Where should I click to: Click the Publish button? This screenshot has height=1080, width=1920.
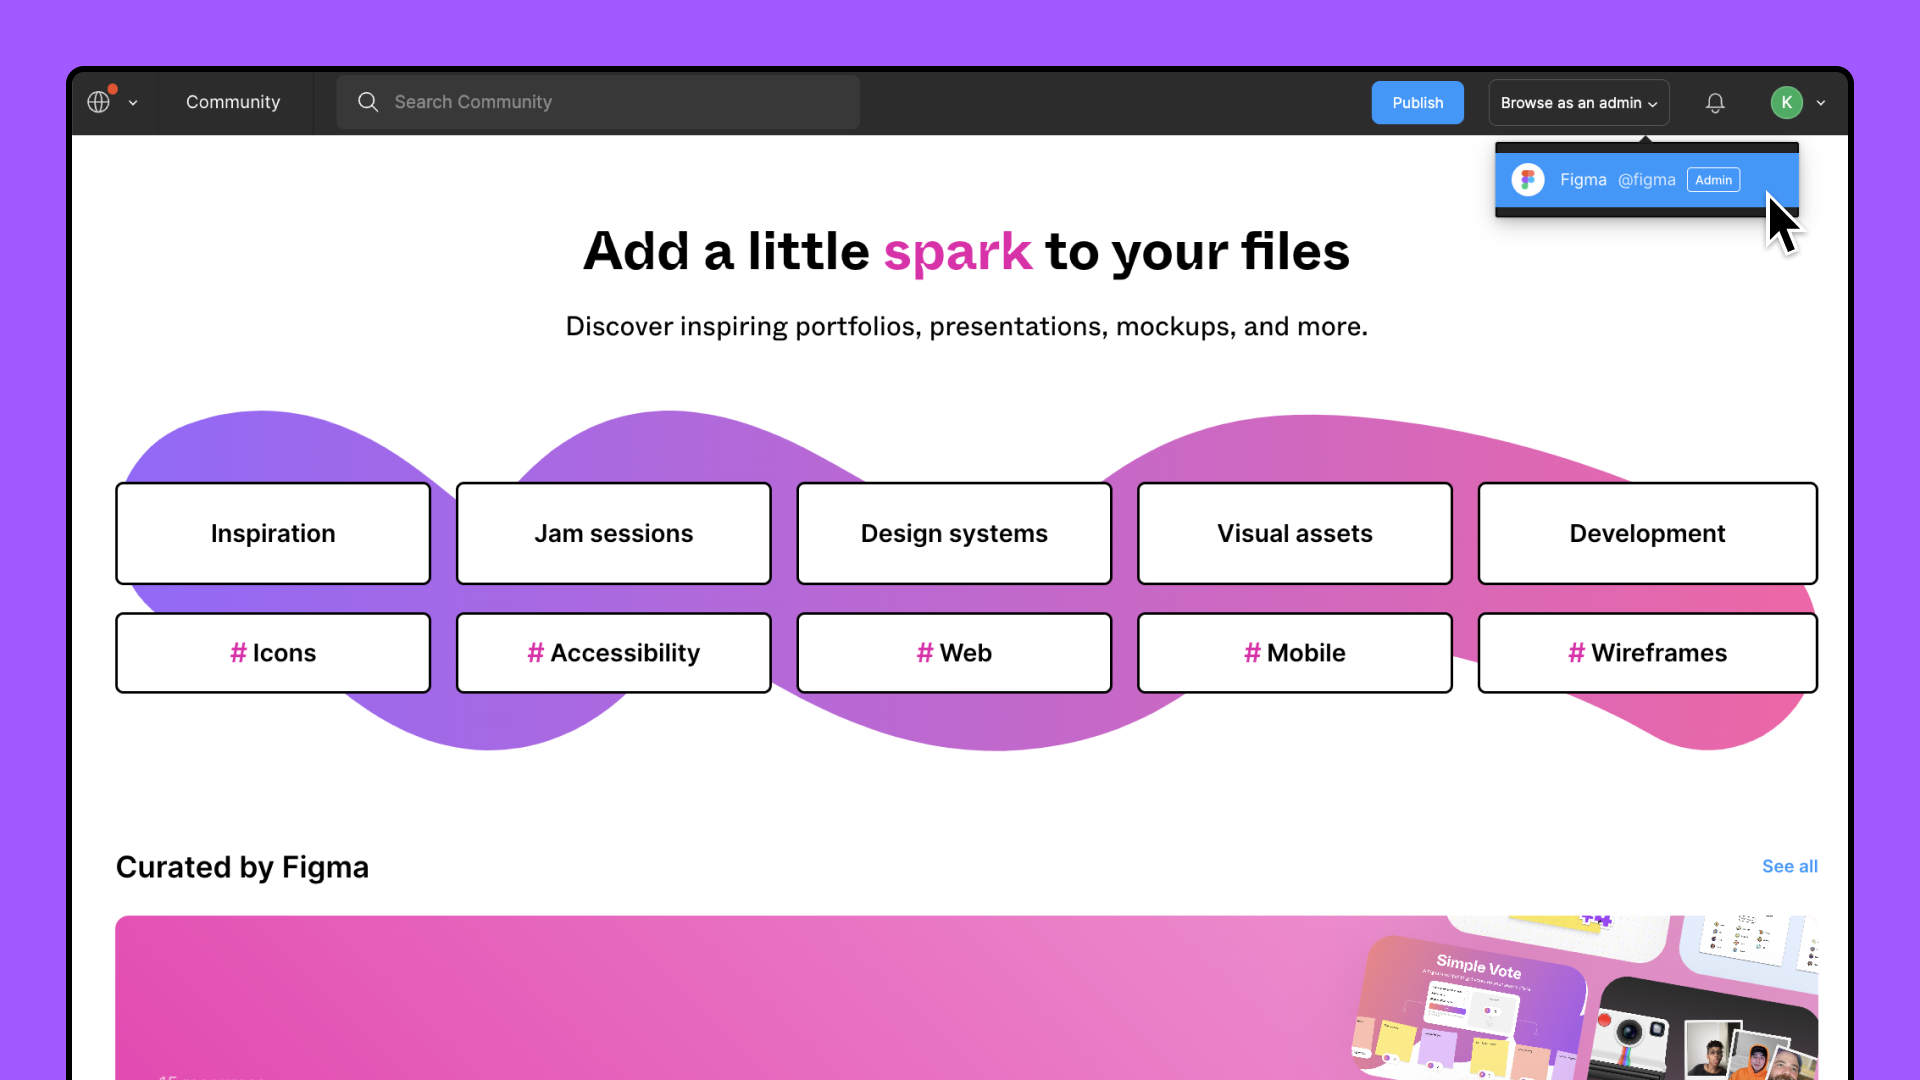1417,102
